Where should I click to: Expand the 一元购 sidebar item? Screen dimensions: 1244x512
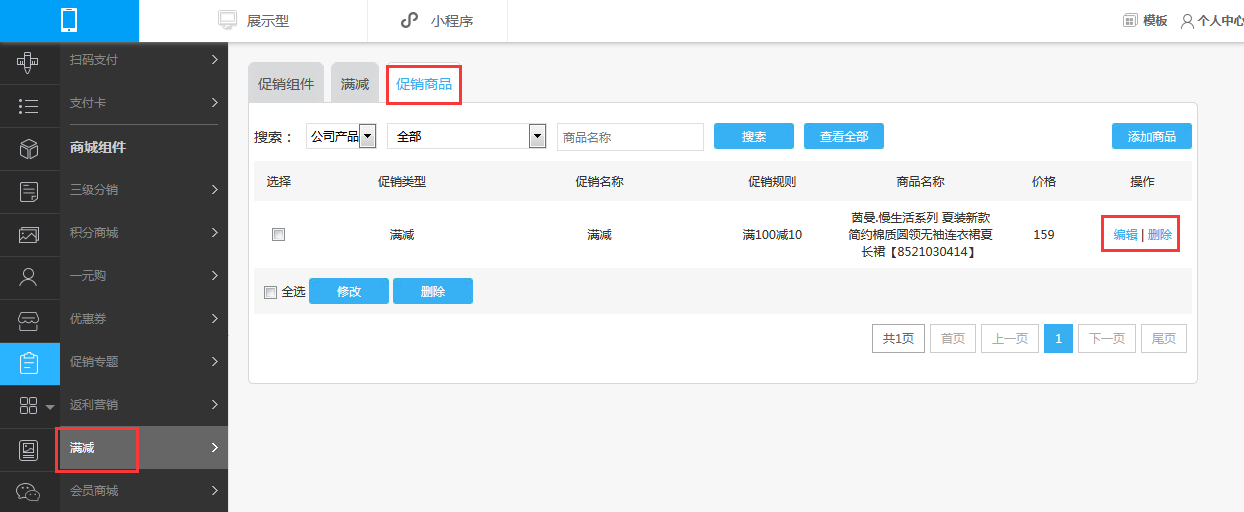pos(144,276)
